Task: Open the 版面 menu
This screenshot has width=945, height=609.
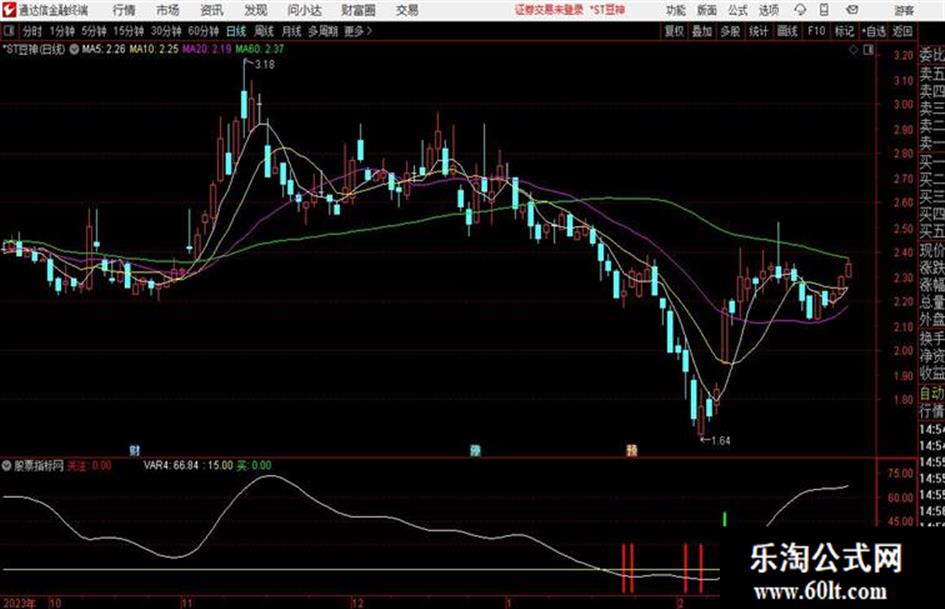Action: (x=707, y=10)
